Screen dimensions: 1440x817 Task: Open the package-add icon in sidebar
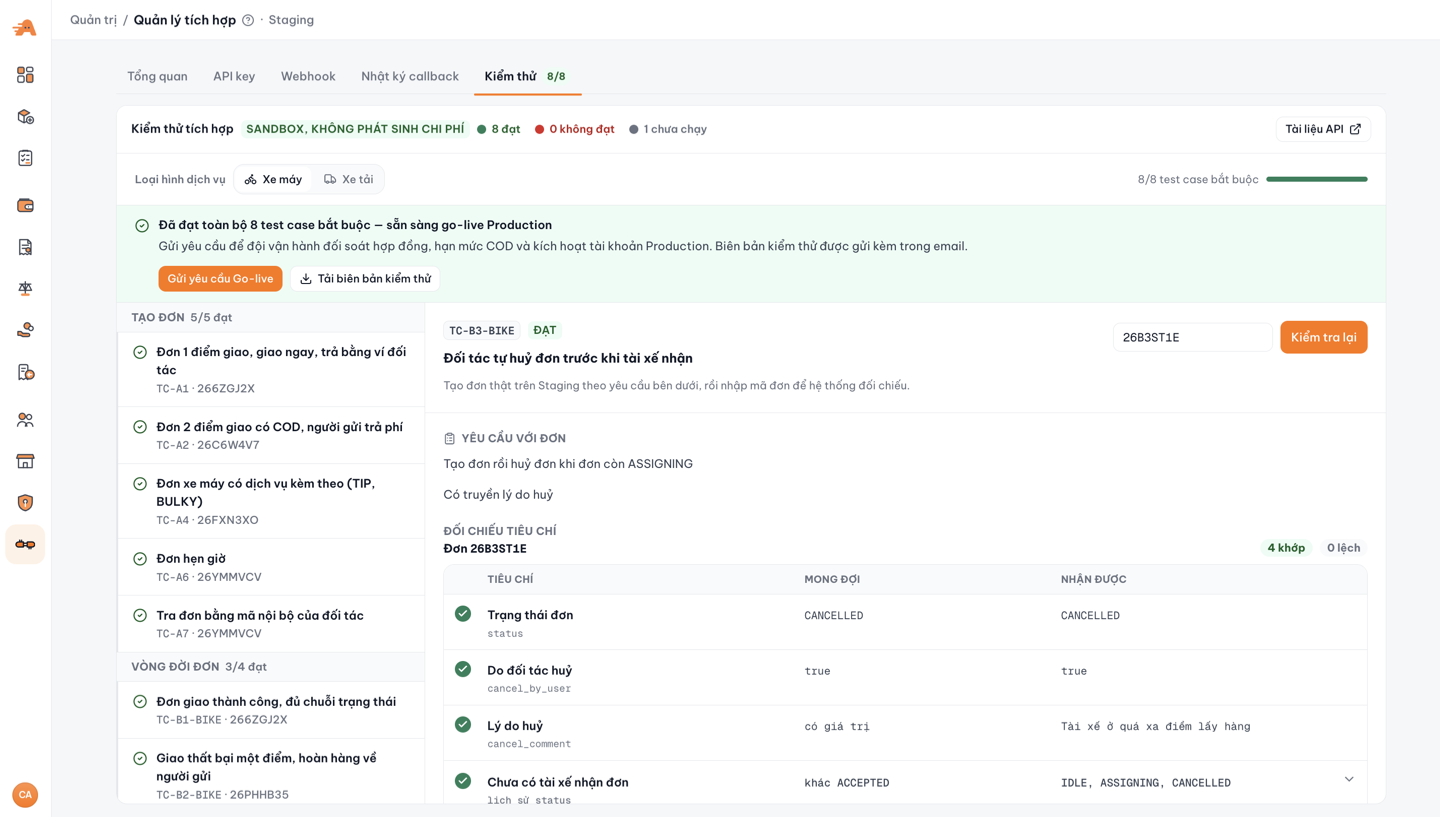(x=25, y=117)
